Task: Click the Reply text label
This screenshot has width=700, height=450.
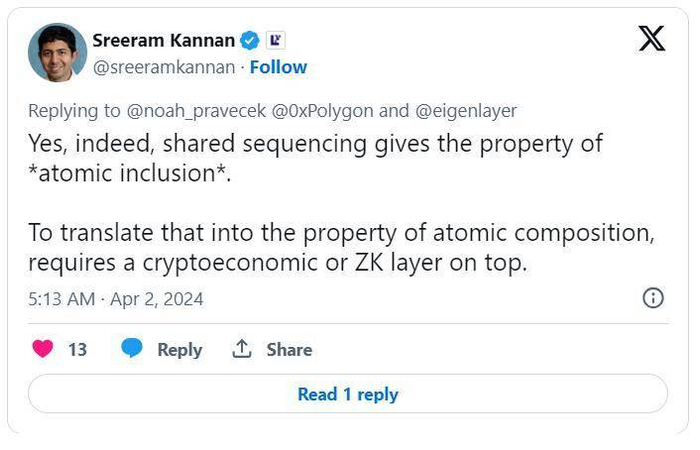Action: [179, 349]
